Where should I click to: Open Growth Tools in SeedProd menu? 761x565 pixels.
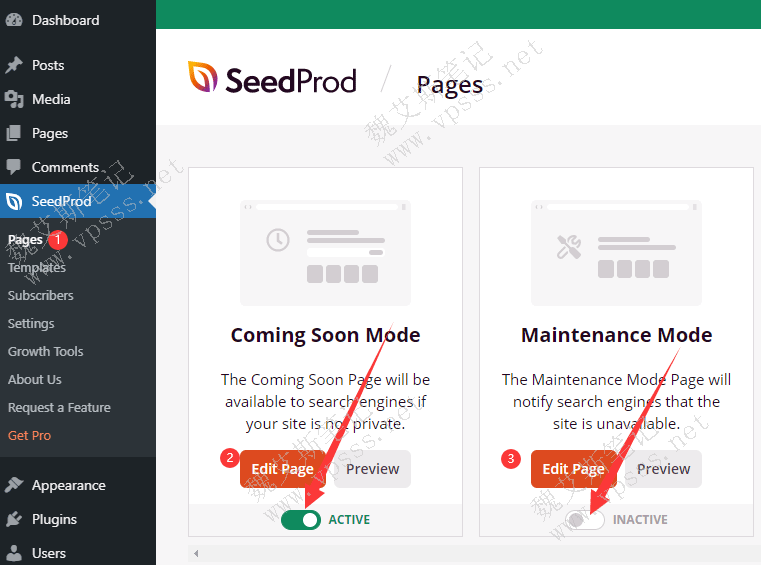[46, 351]
